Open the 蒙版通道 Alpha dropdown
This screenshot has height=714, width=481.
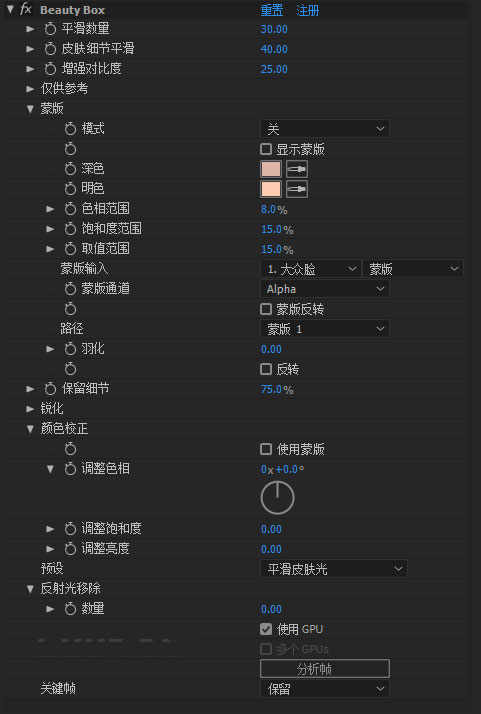coord(325,289)
